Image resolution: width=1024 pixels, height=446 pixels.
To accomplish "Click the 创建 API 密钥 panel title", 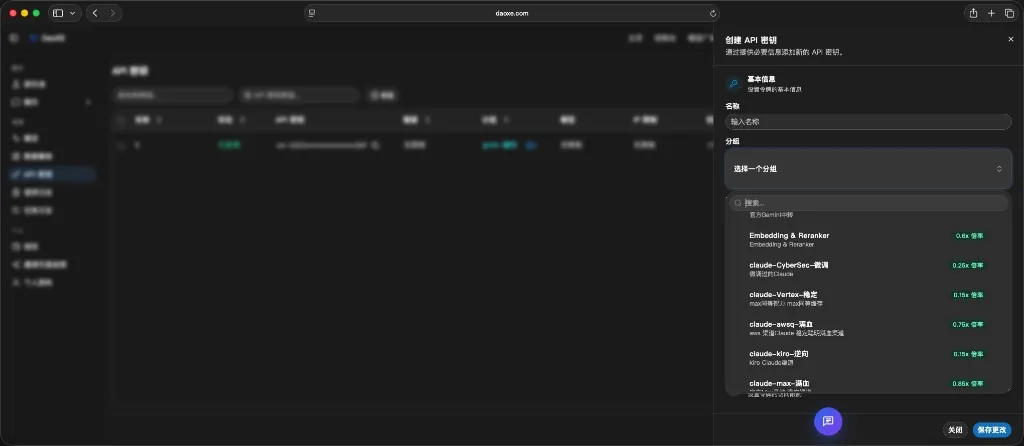I will pyautogui.click(x=751, y=40).
